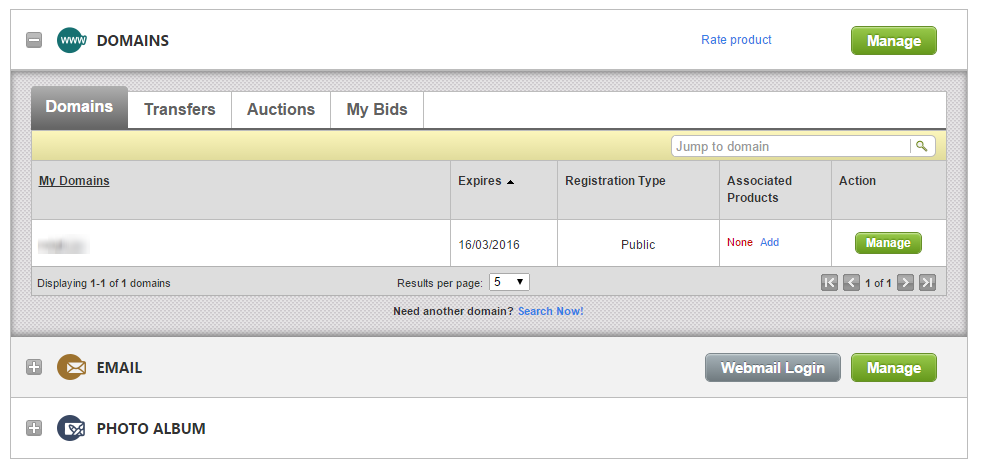This screenshot has height=470, width=981.
Task: Open the Auctions tab
Action: [x=281, y=110]
